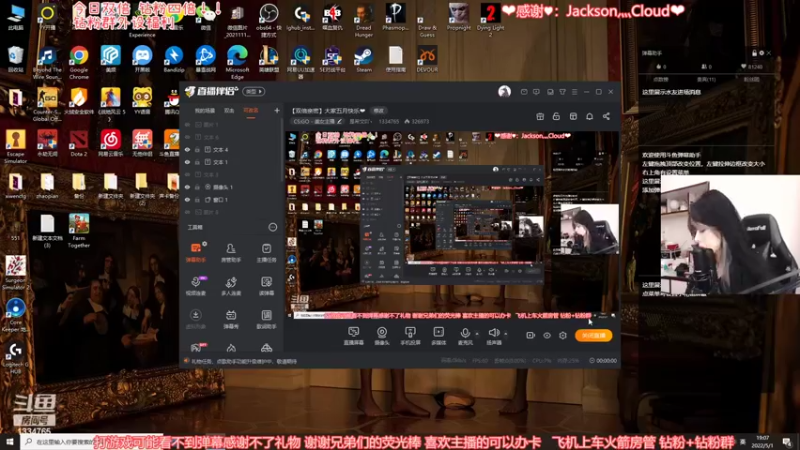The image size is (800, 450).
Task: Toggle visibility eye of 文本 4 source
Action: point(187,149)
